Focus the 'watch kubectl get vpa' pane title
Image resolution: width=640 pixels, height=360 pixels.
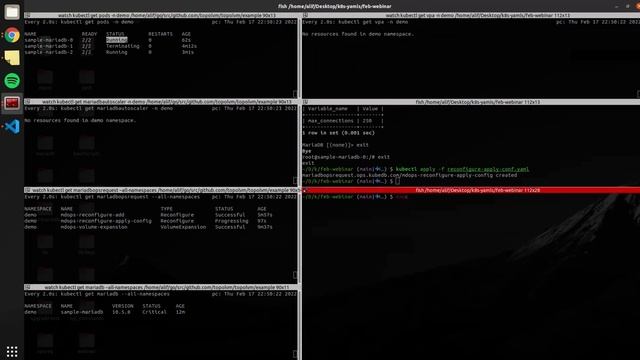coord(478,15)
